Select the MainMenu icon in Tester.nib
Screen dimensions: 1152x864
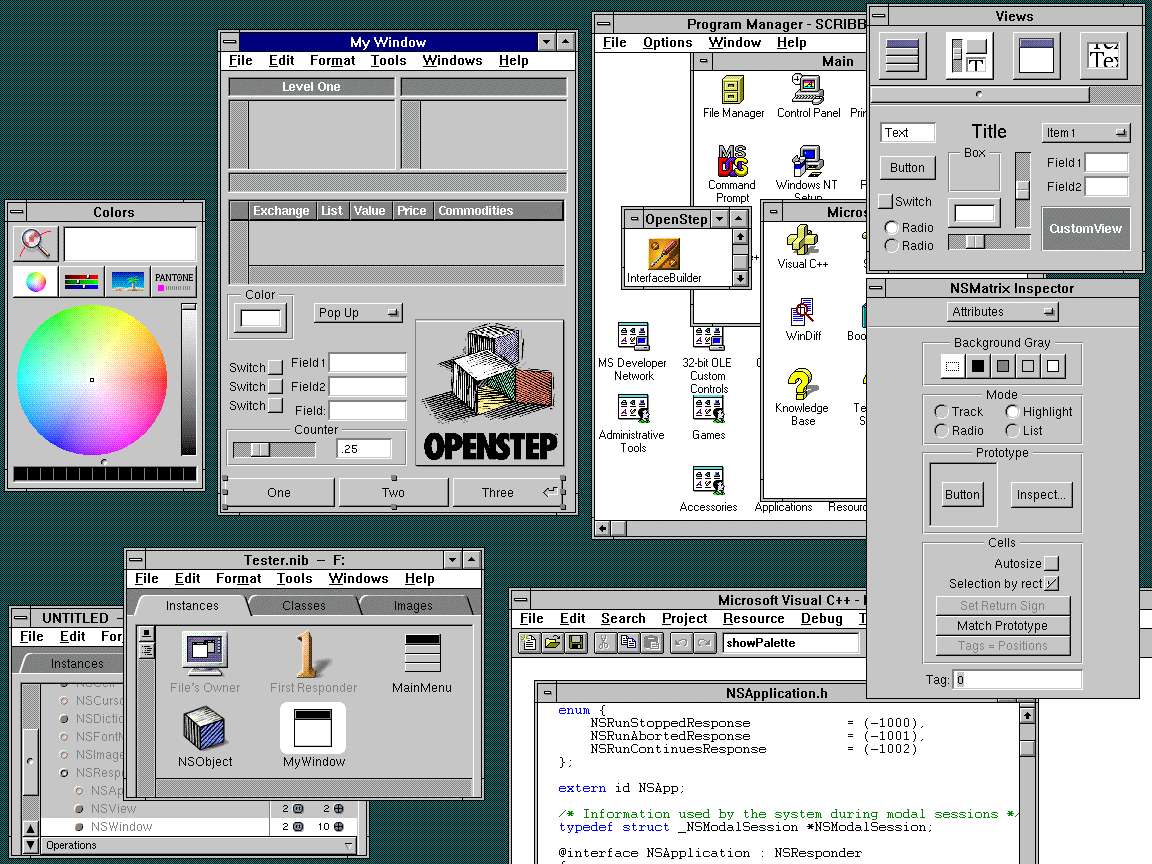pyautogui.click(x=421, y=653)
